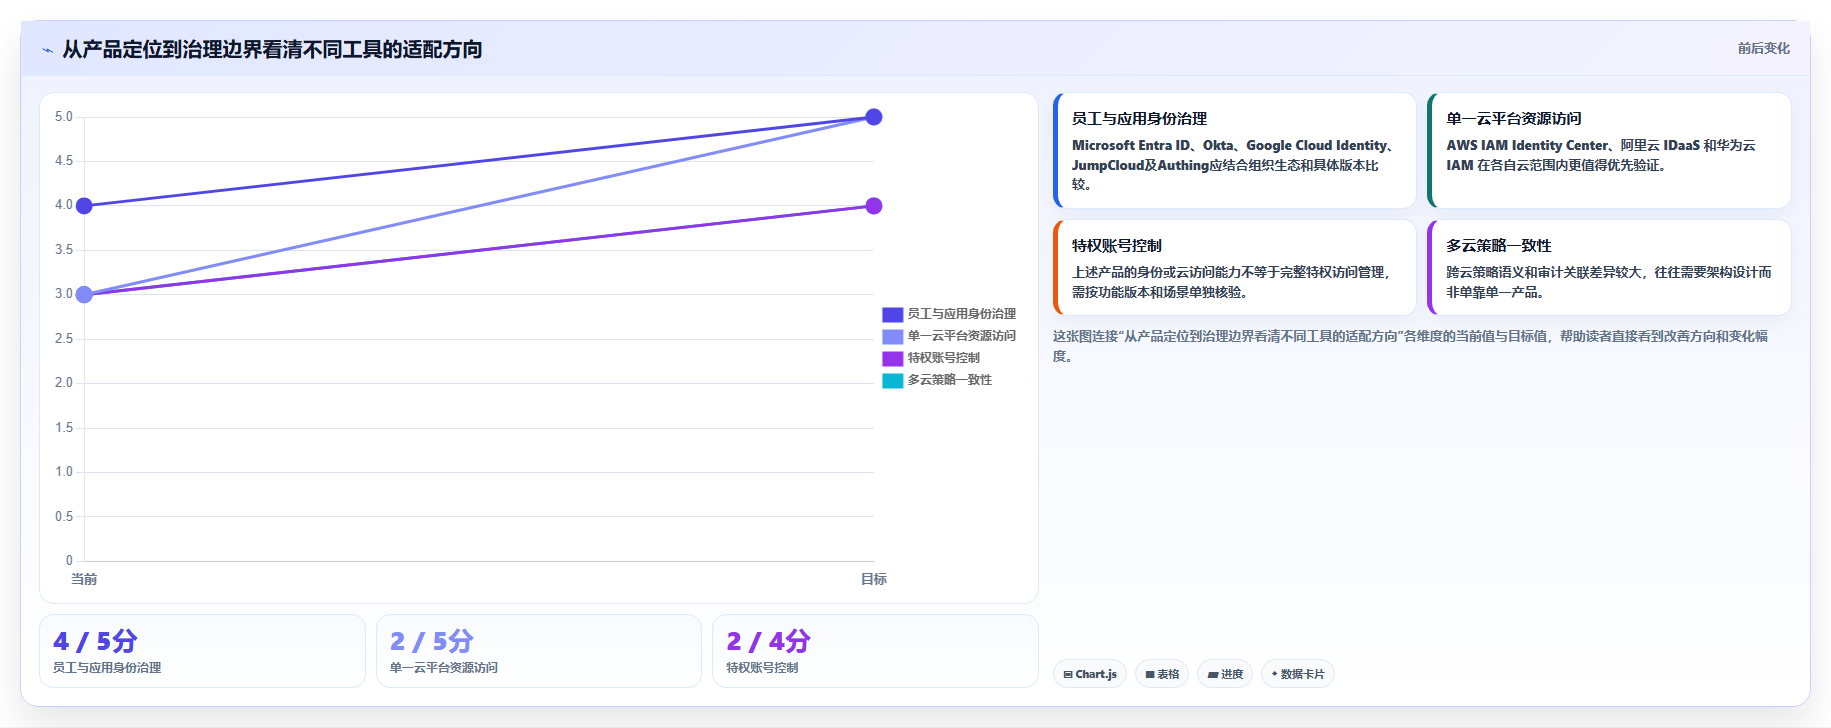Select the purple target point at 4.0
This screenshot has width=1831, height=728.
873,206
